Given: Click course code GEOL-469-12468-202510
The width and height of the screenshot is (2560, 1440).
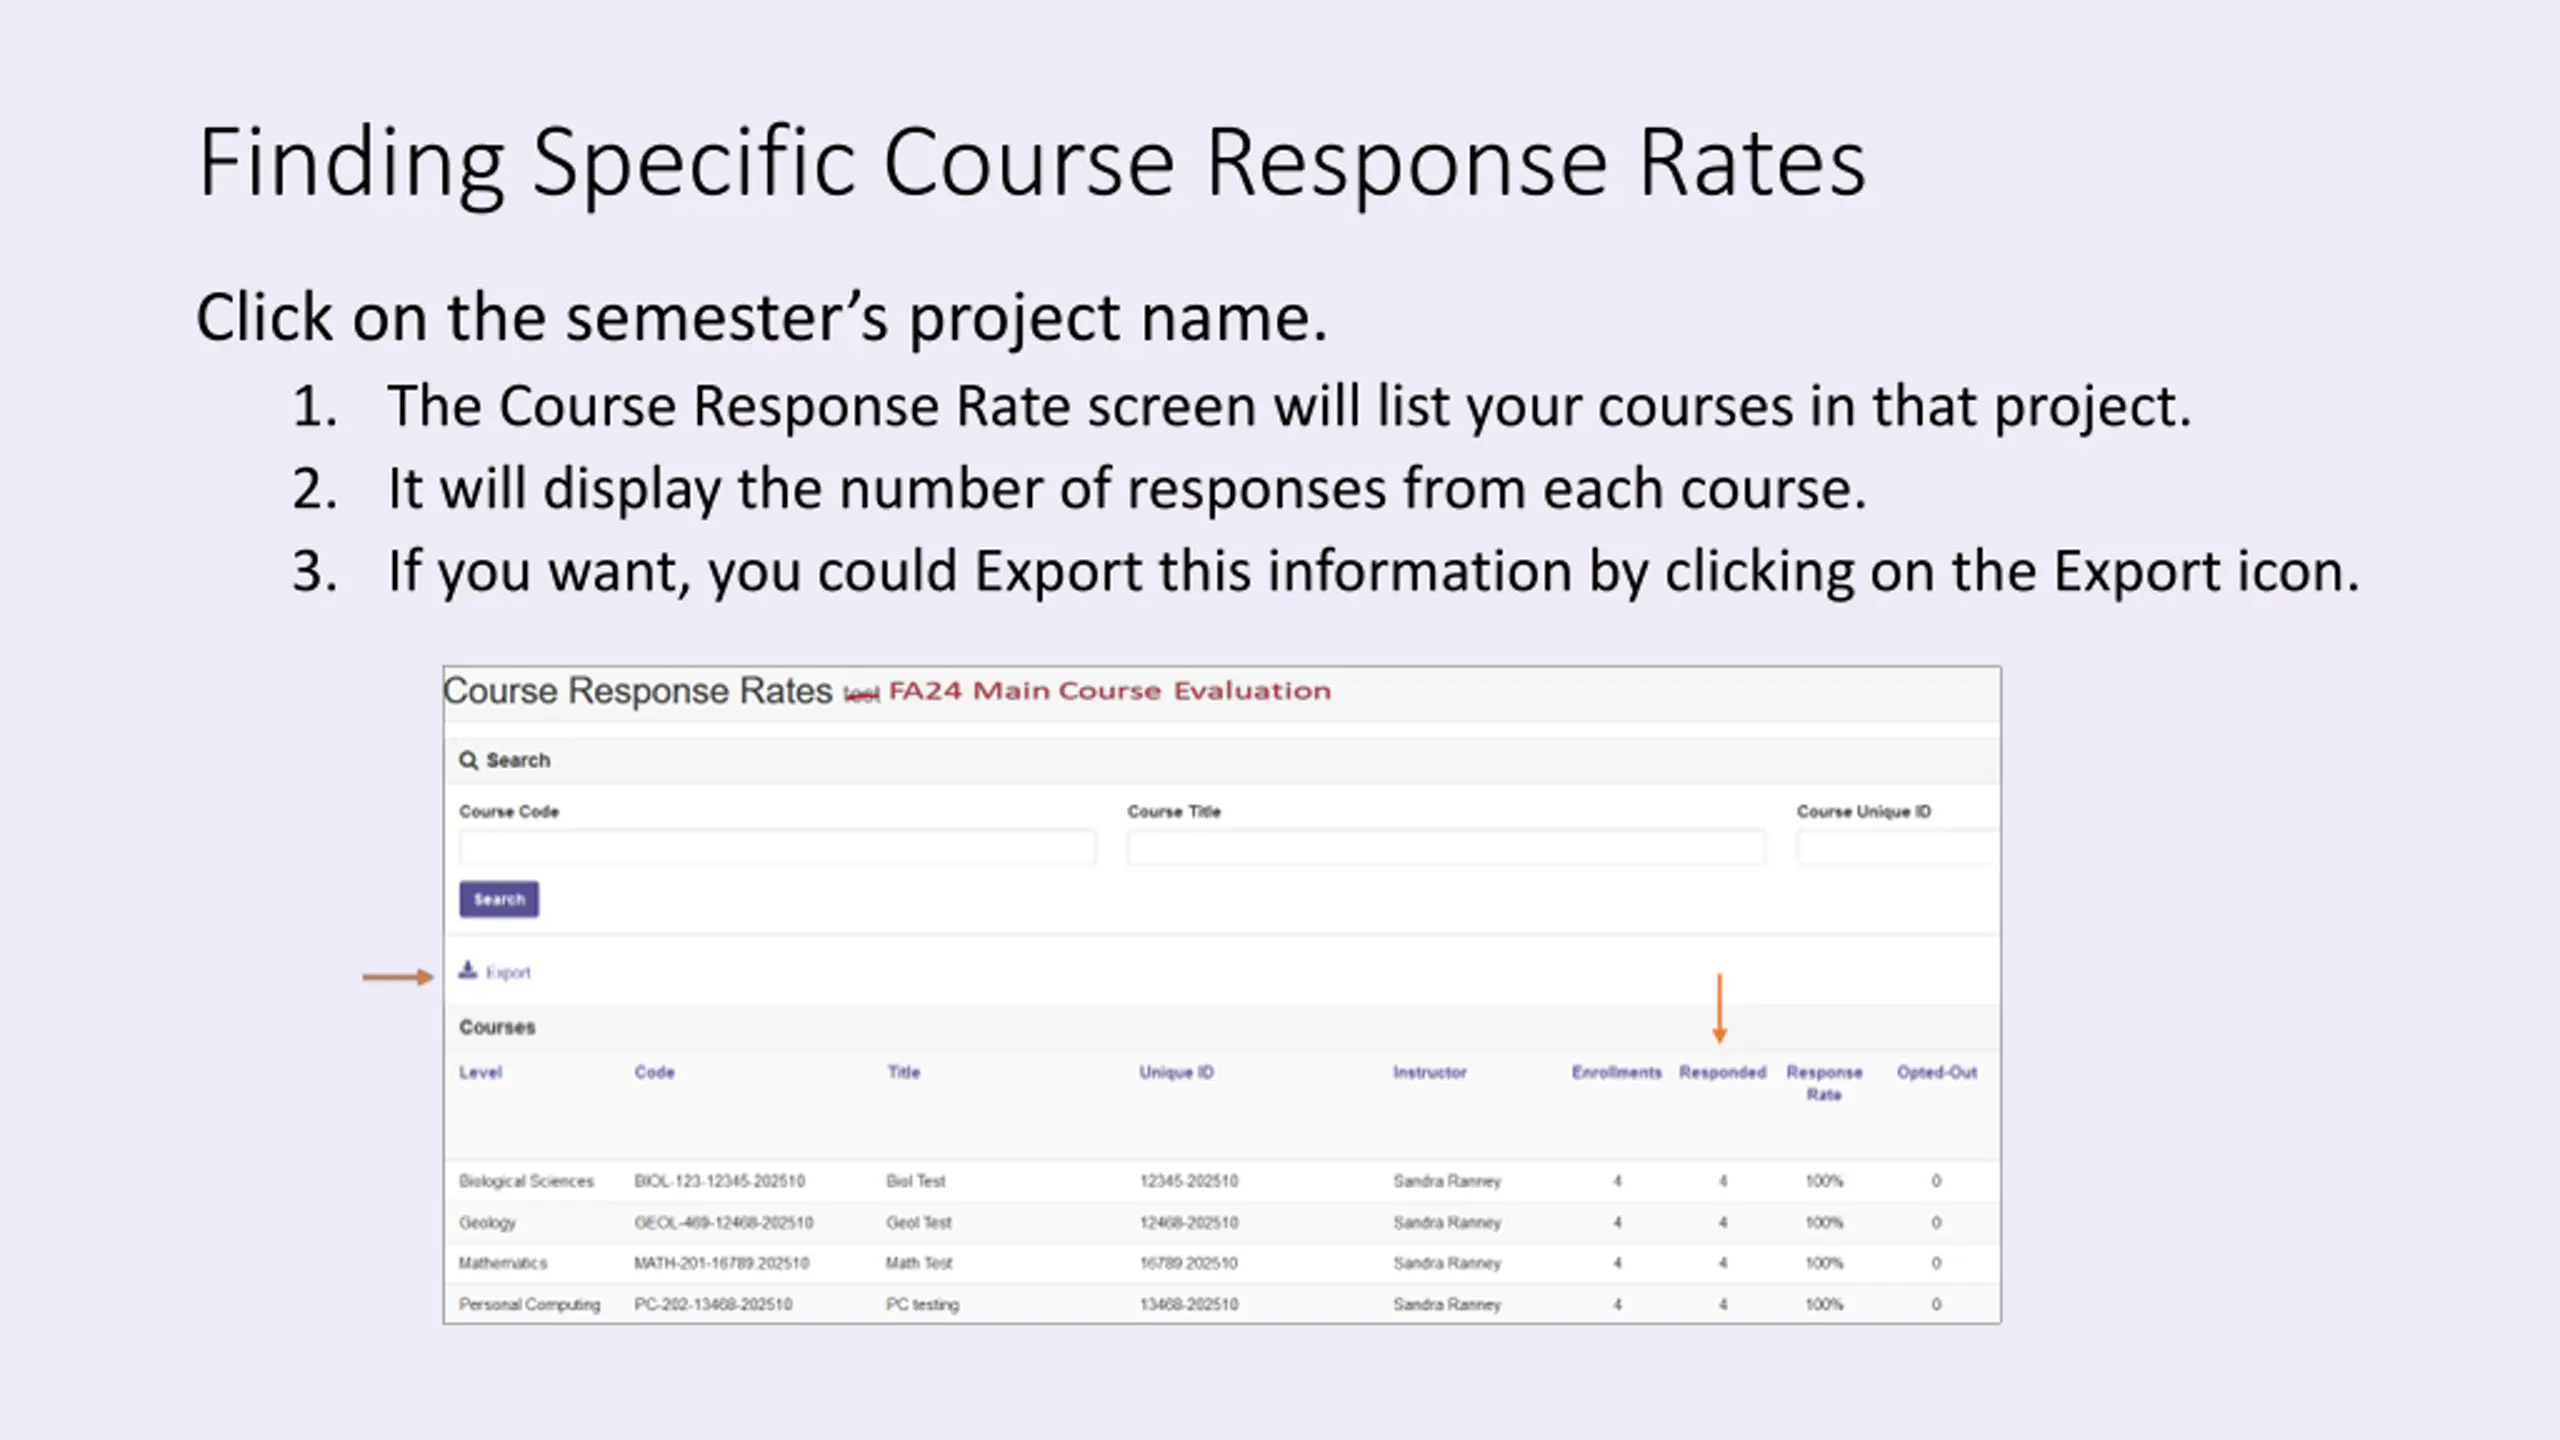Looking at the screenshot, I should click(723, 1222).
